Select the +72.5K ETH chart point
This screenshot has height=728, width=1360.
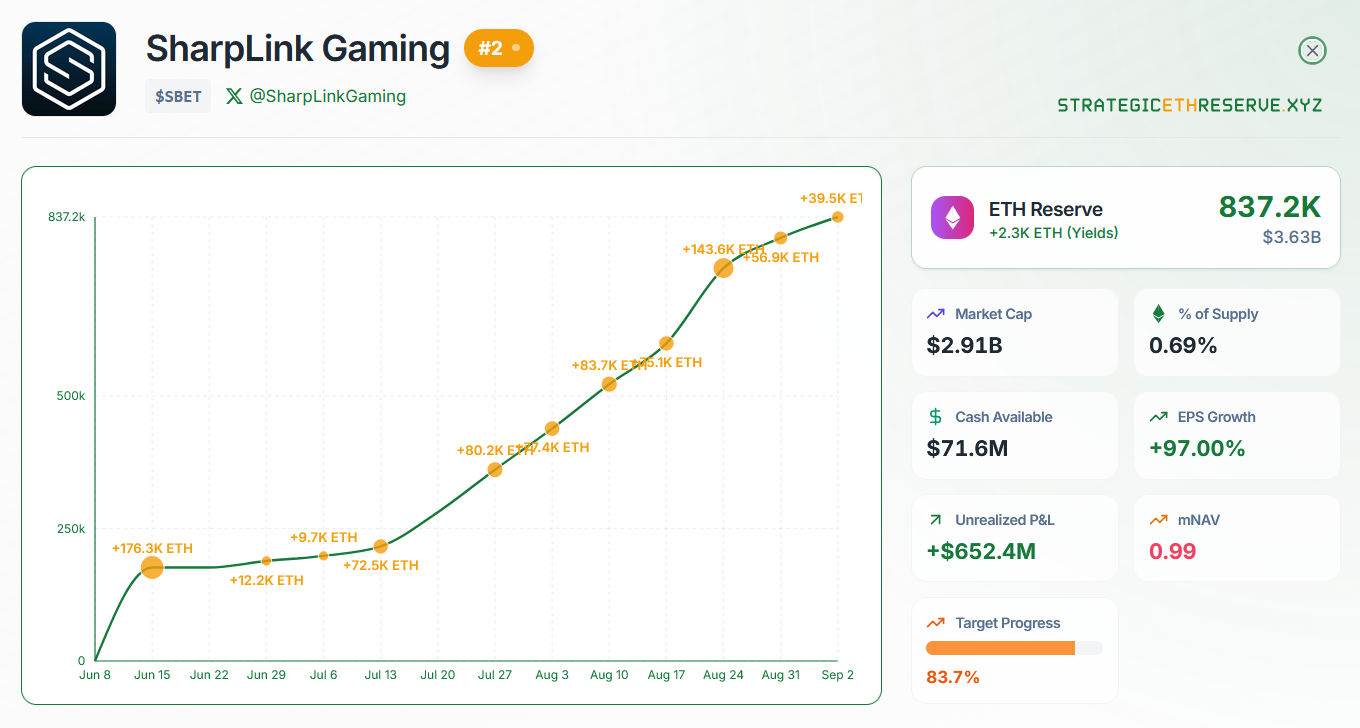380,546
